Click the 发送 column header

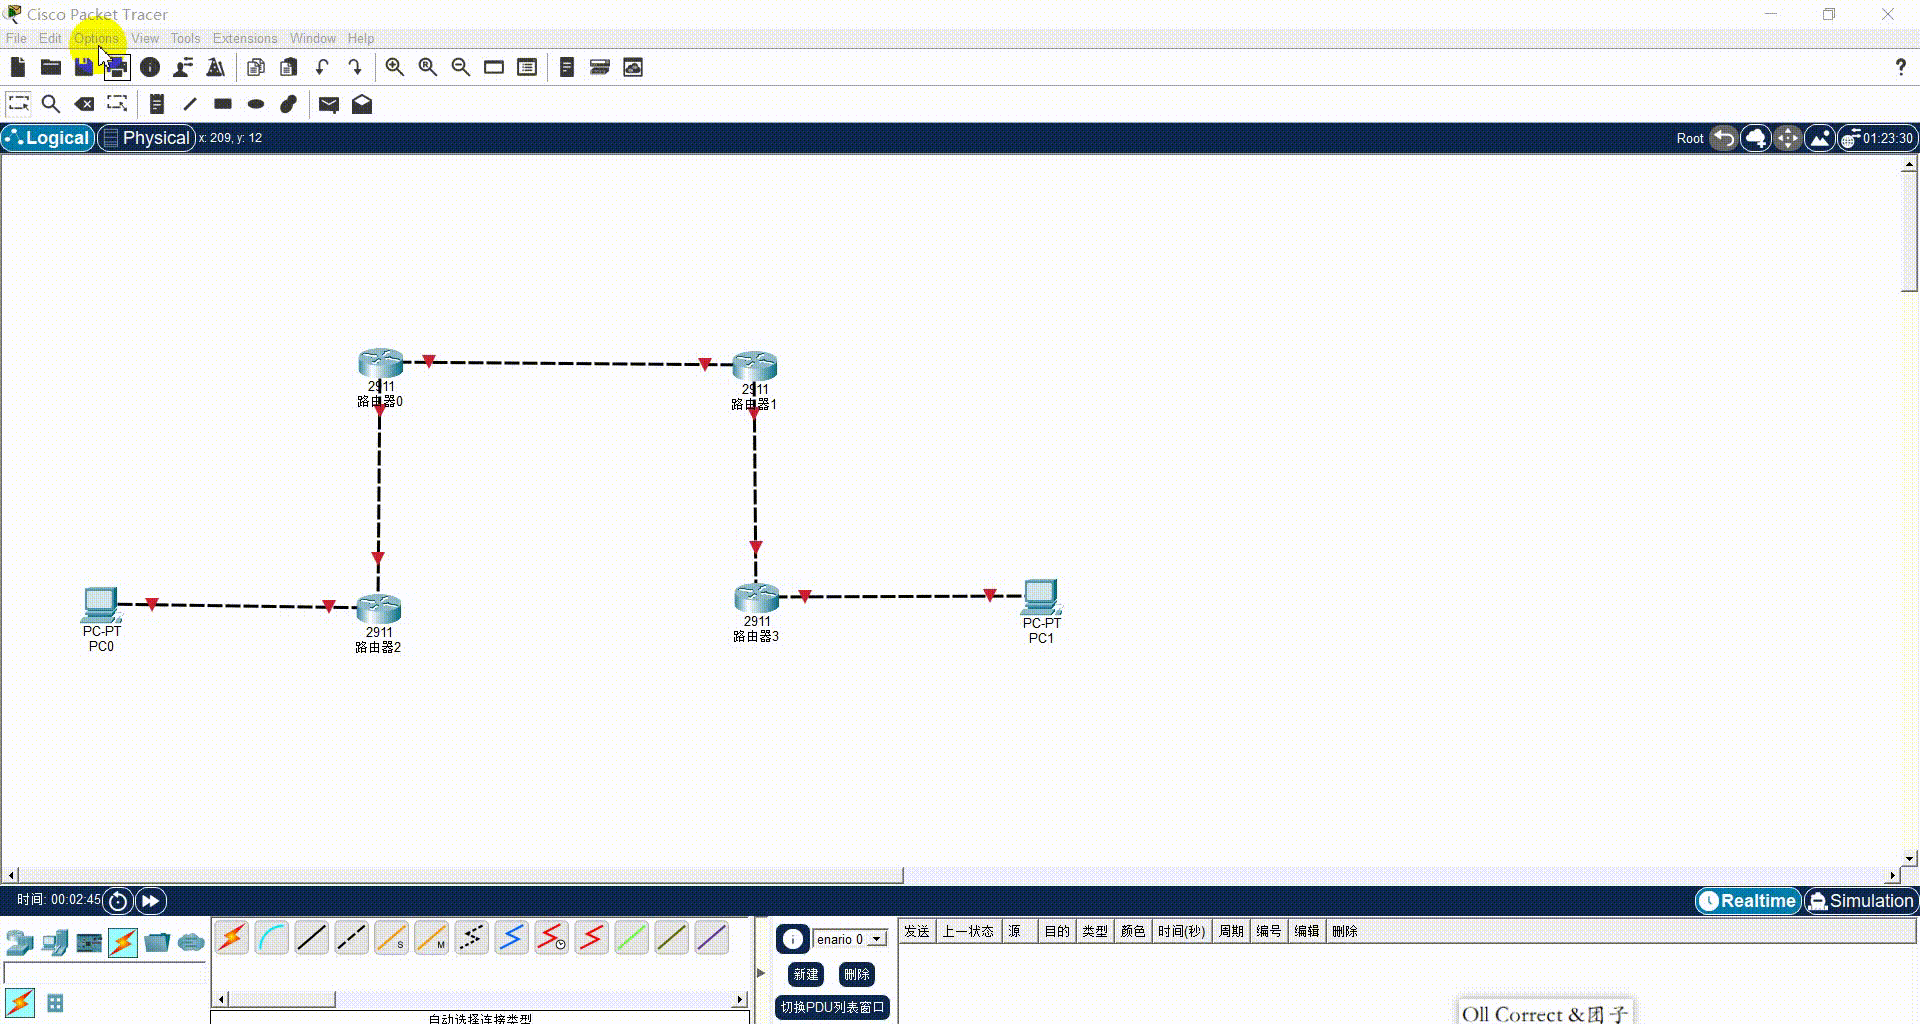917,931
